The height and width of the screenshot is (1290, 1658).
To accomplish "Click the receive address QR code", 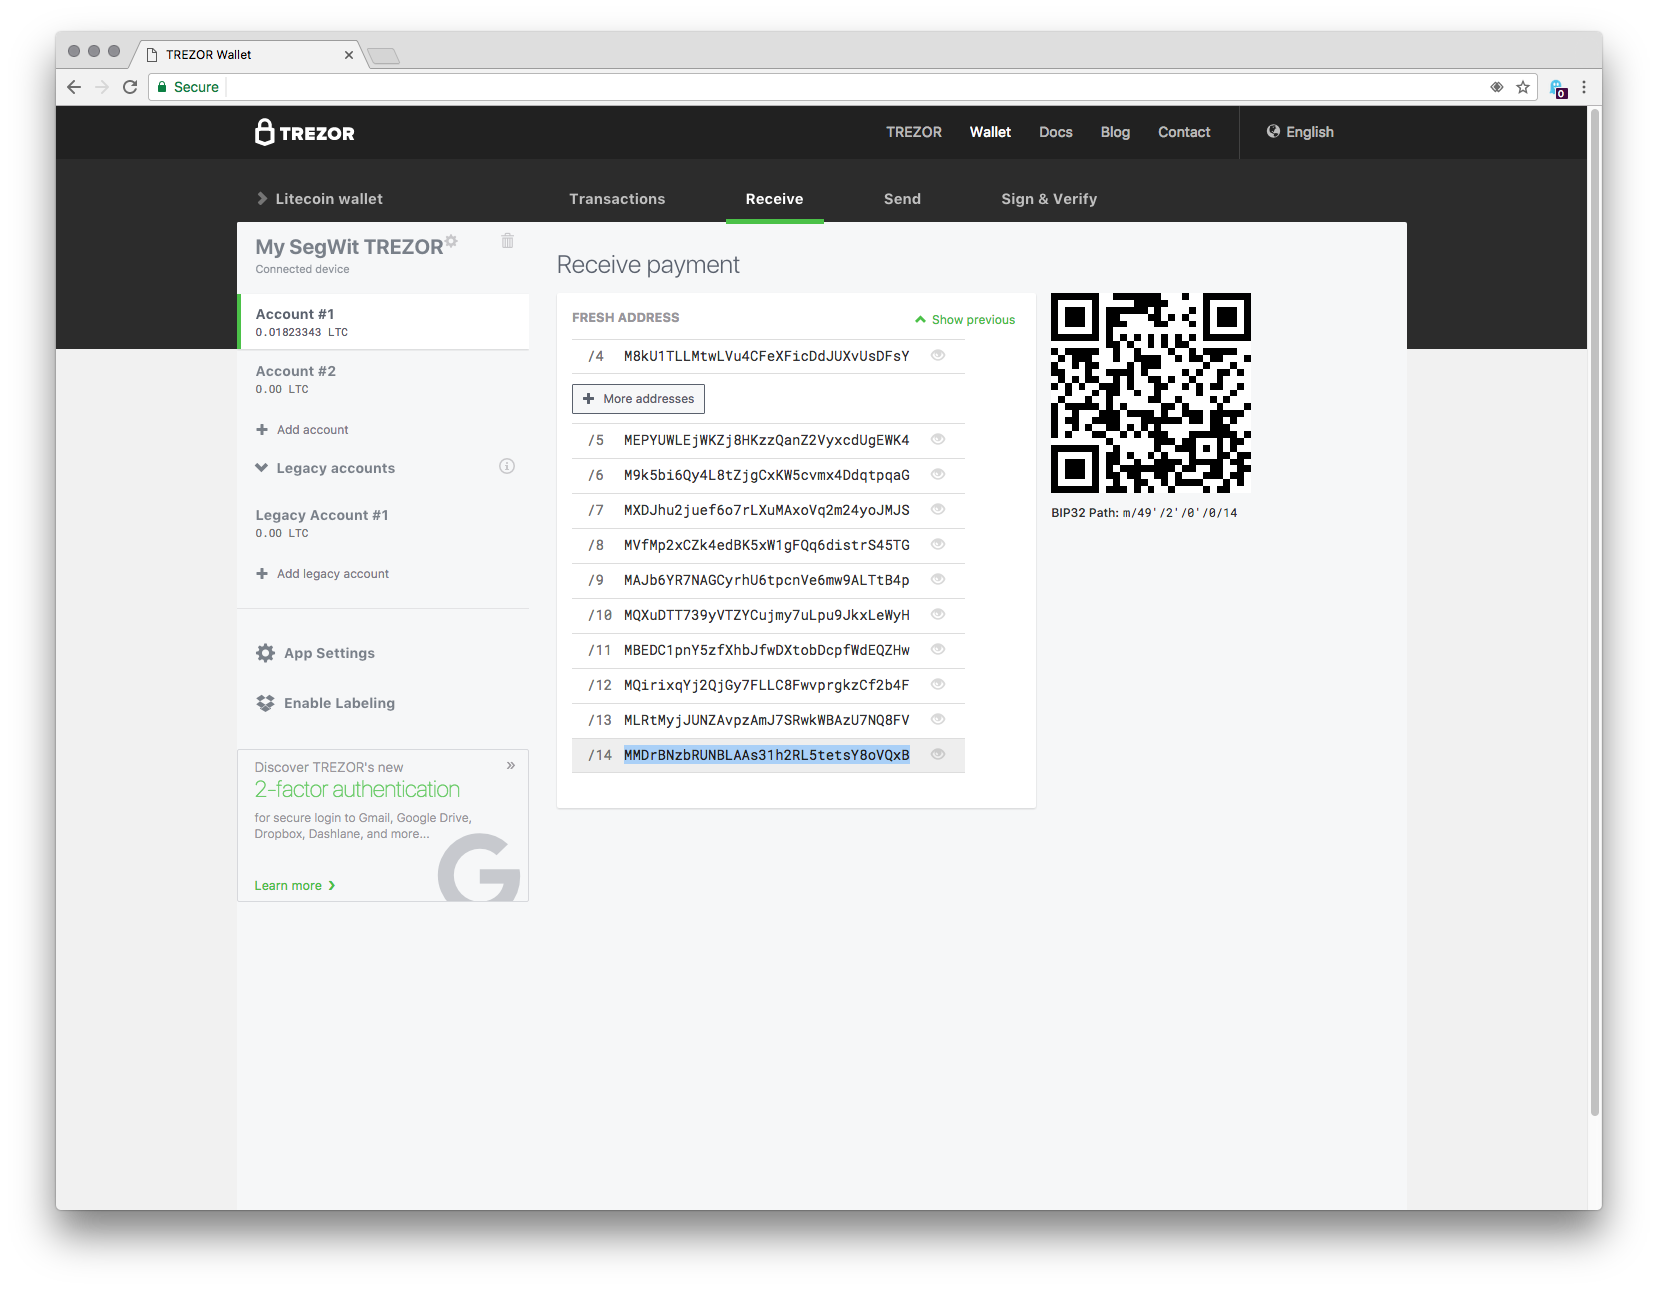I will [x=1150, y=393].
